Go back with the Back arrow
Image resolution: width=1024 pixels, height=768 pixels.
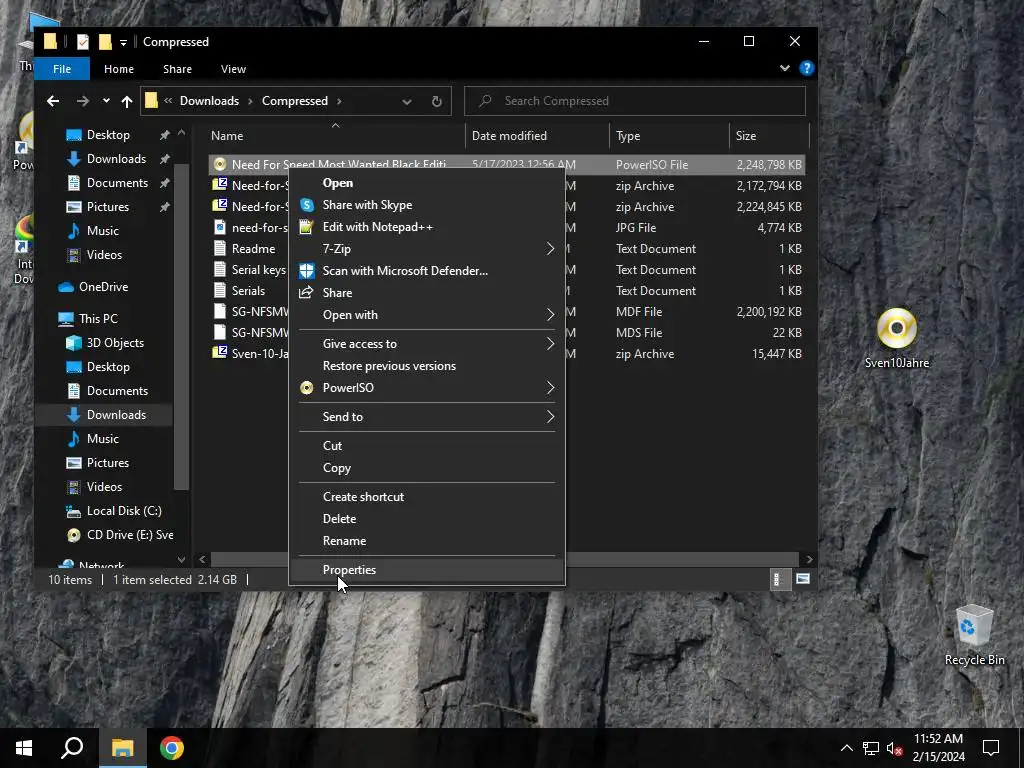[53, 101]
